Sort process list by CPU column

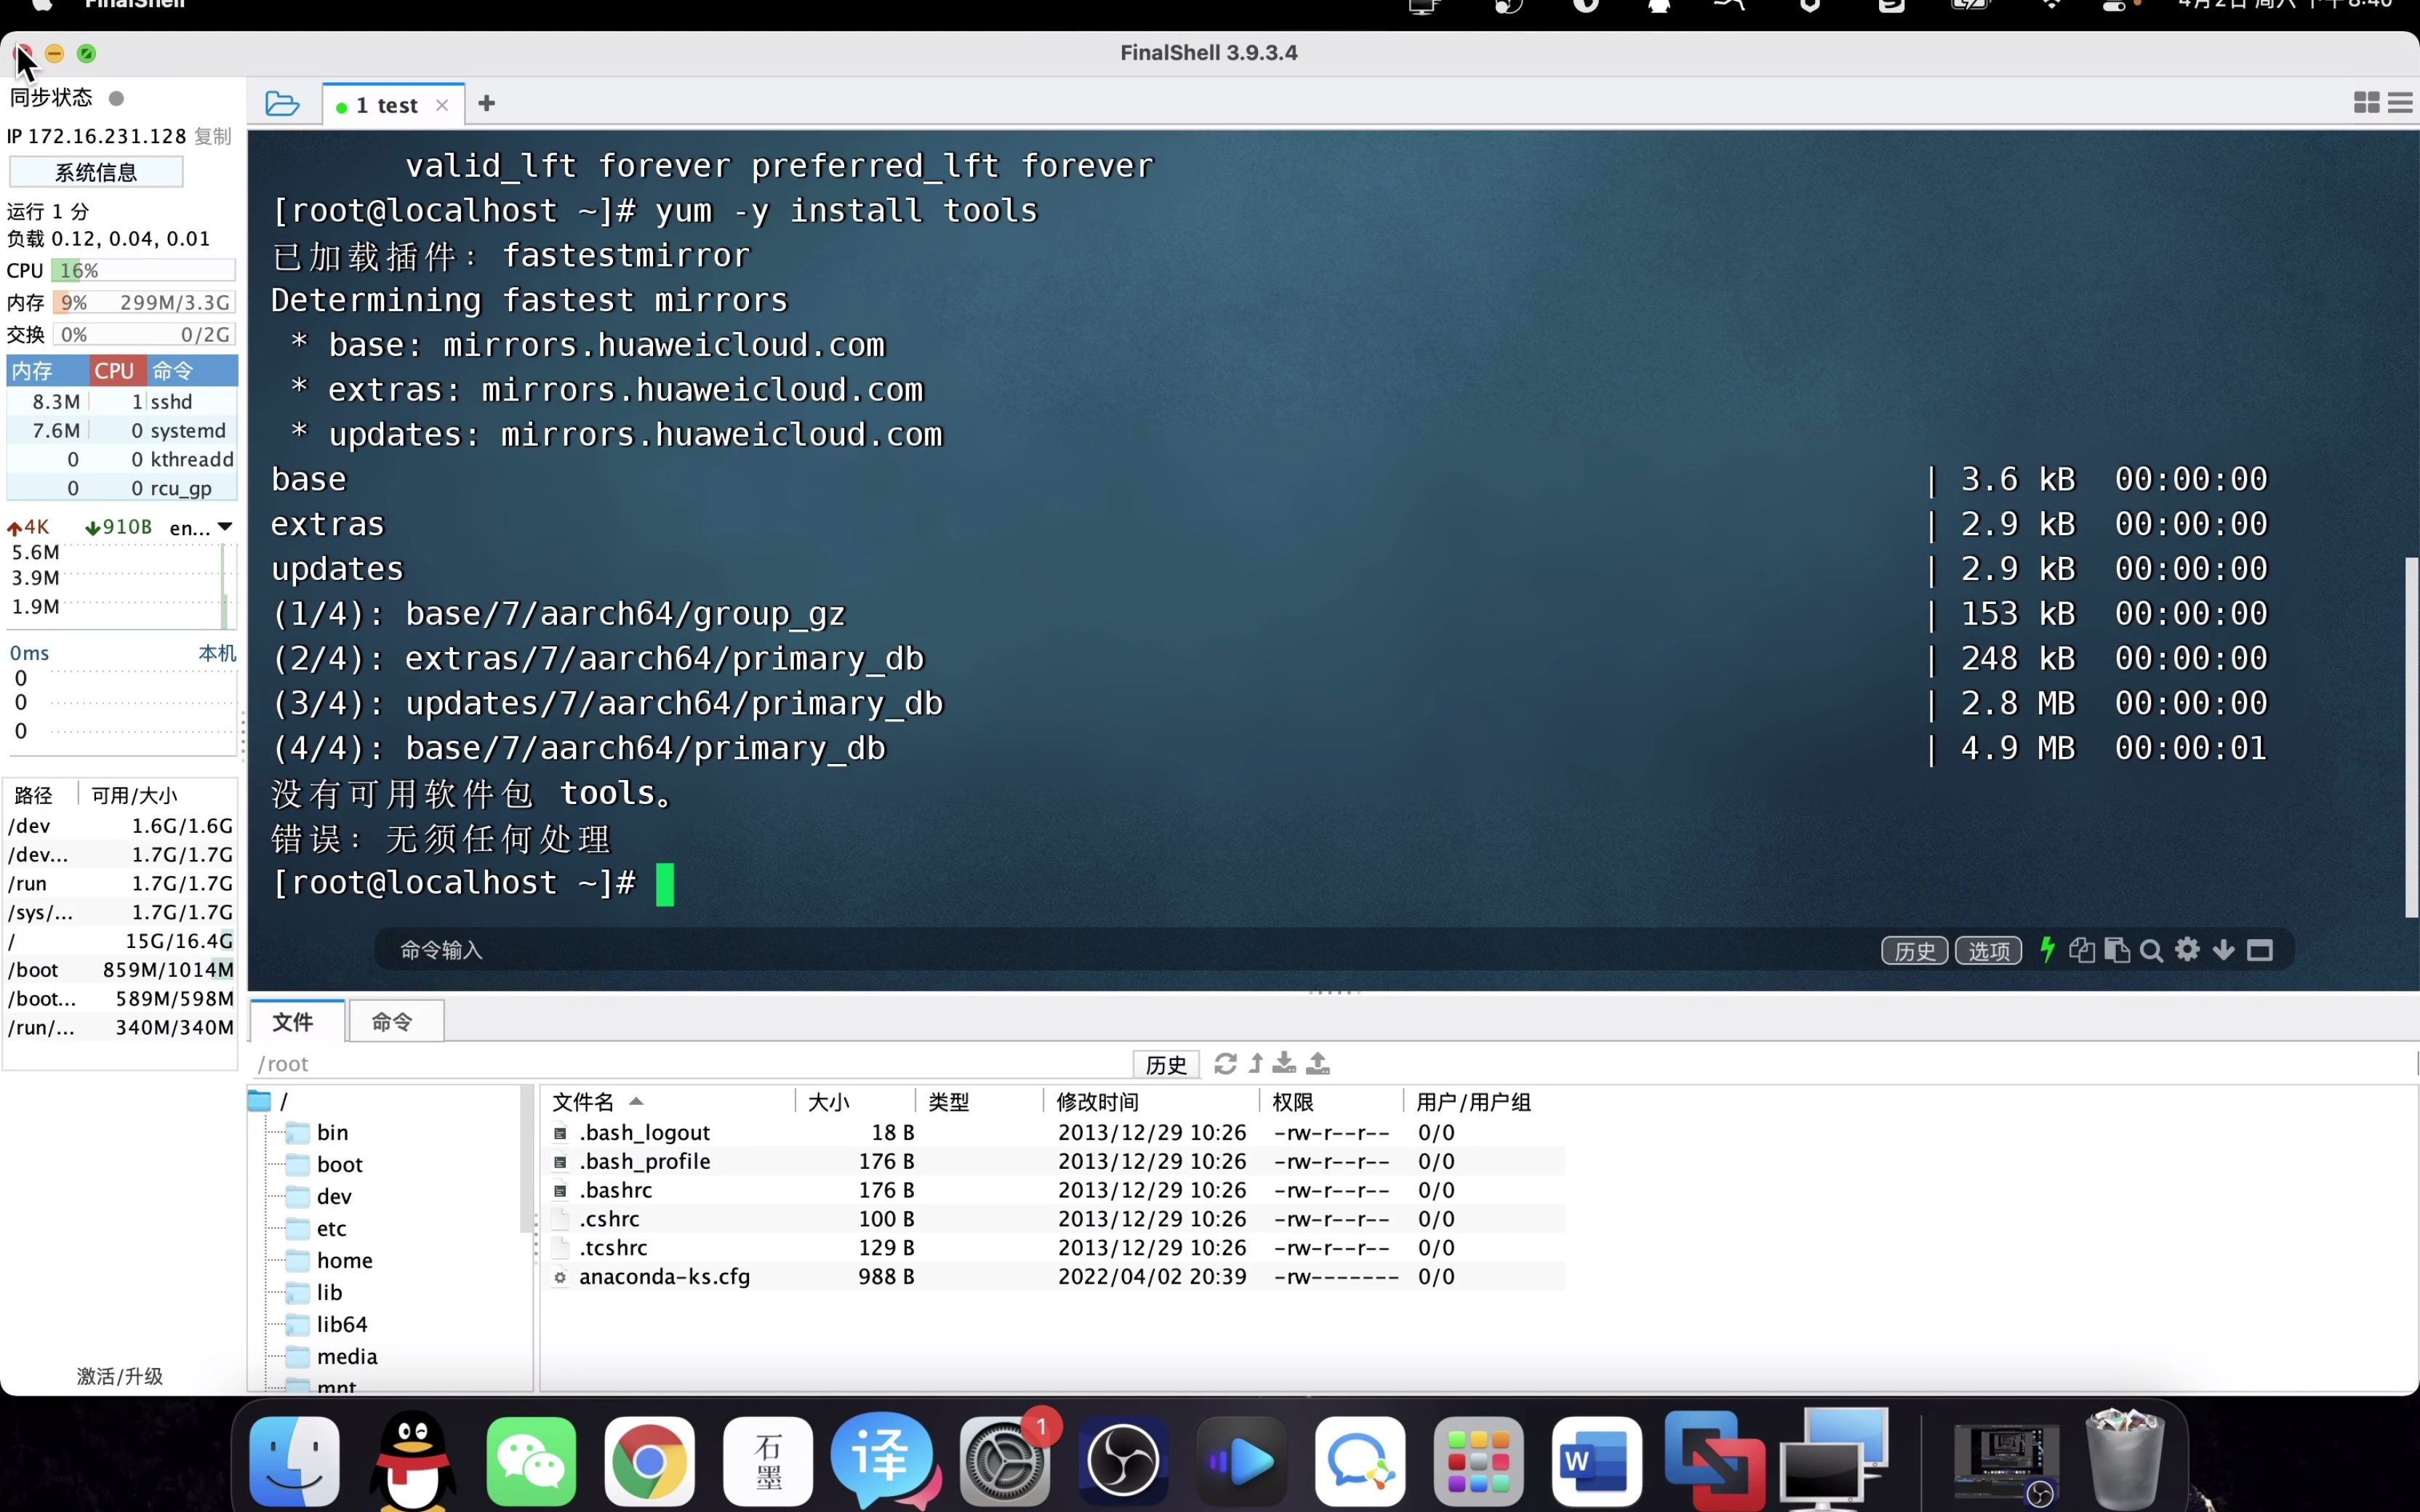[x=114, y=371]
